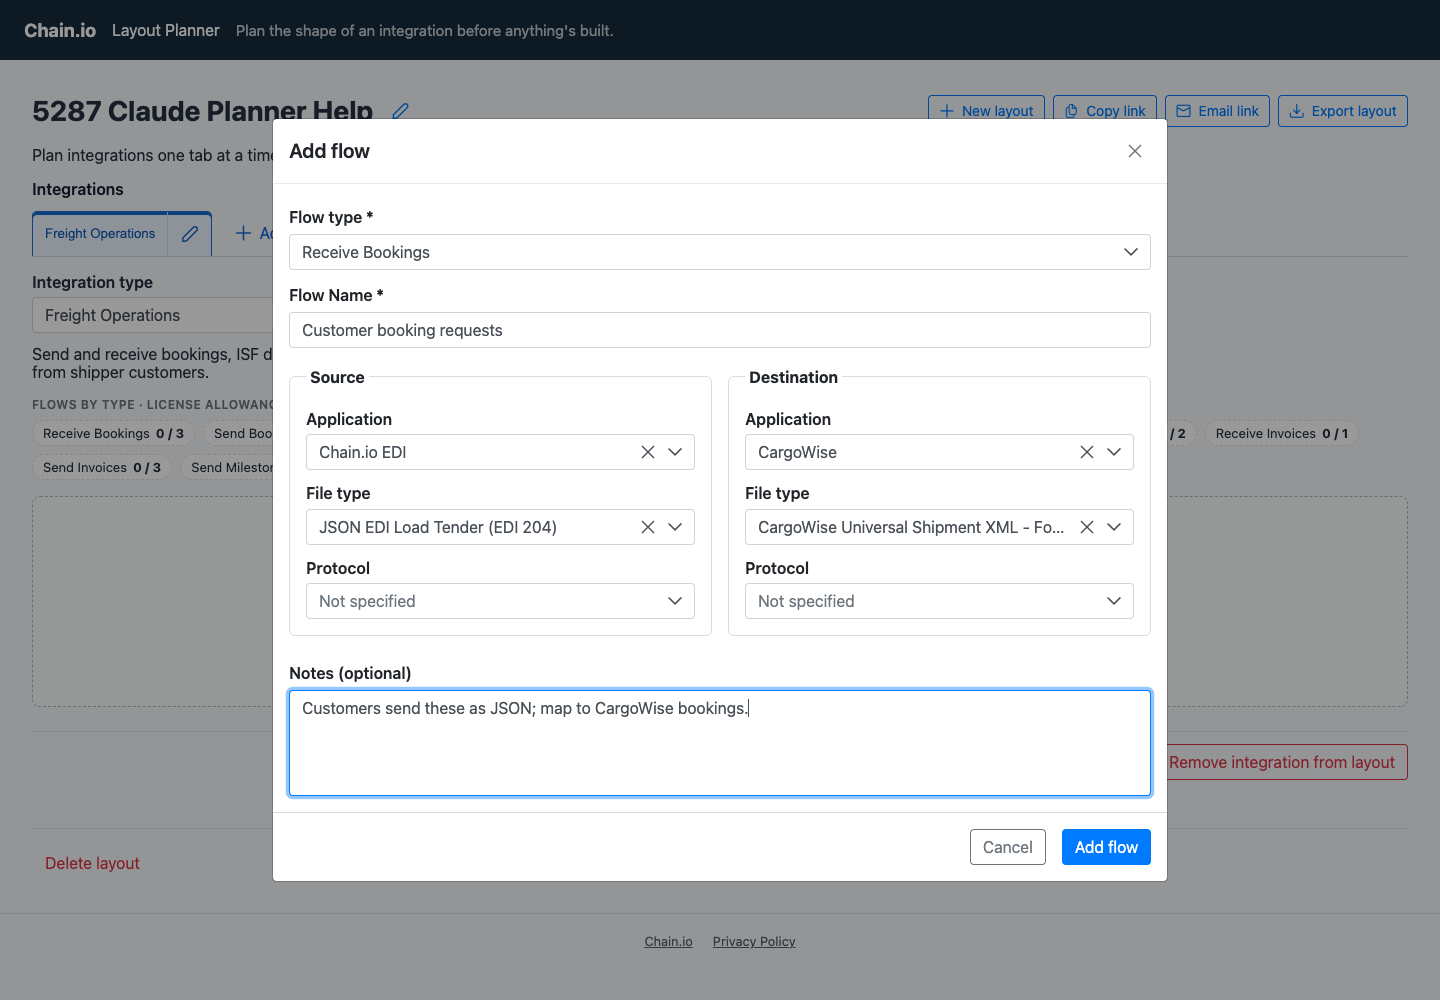Viewport: 1440px width, 1000px height.
Task: Click the pencil icon beside the layout title
Action: point(401,111)
